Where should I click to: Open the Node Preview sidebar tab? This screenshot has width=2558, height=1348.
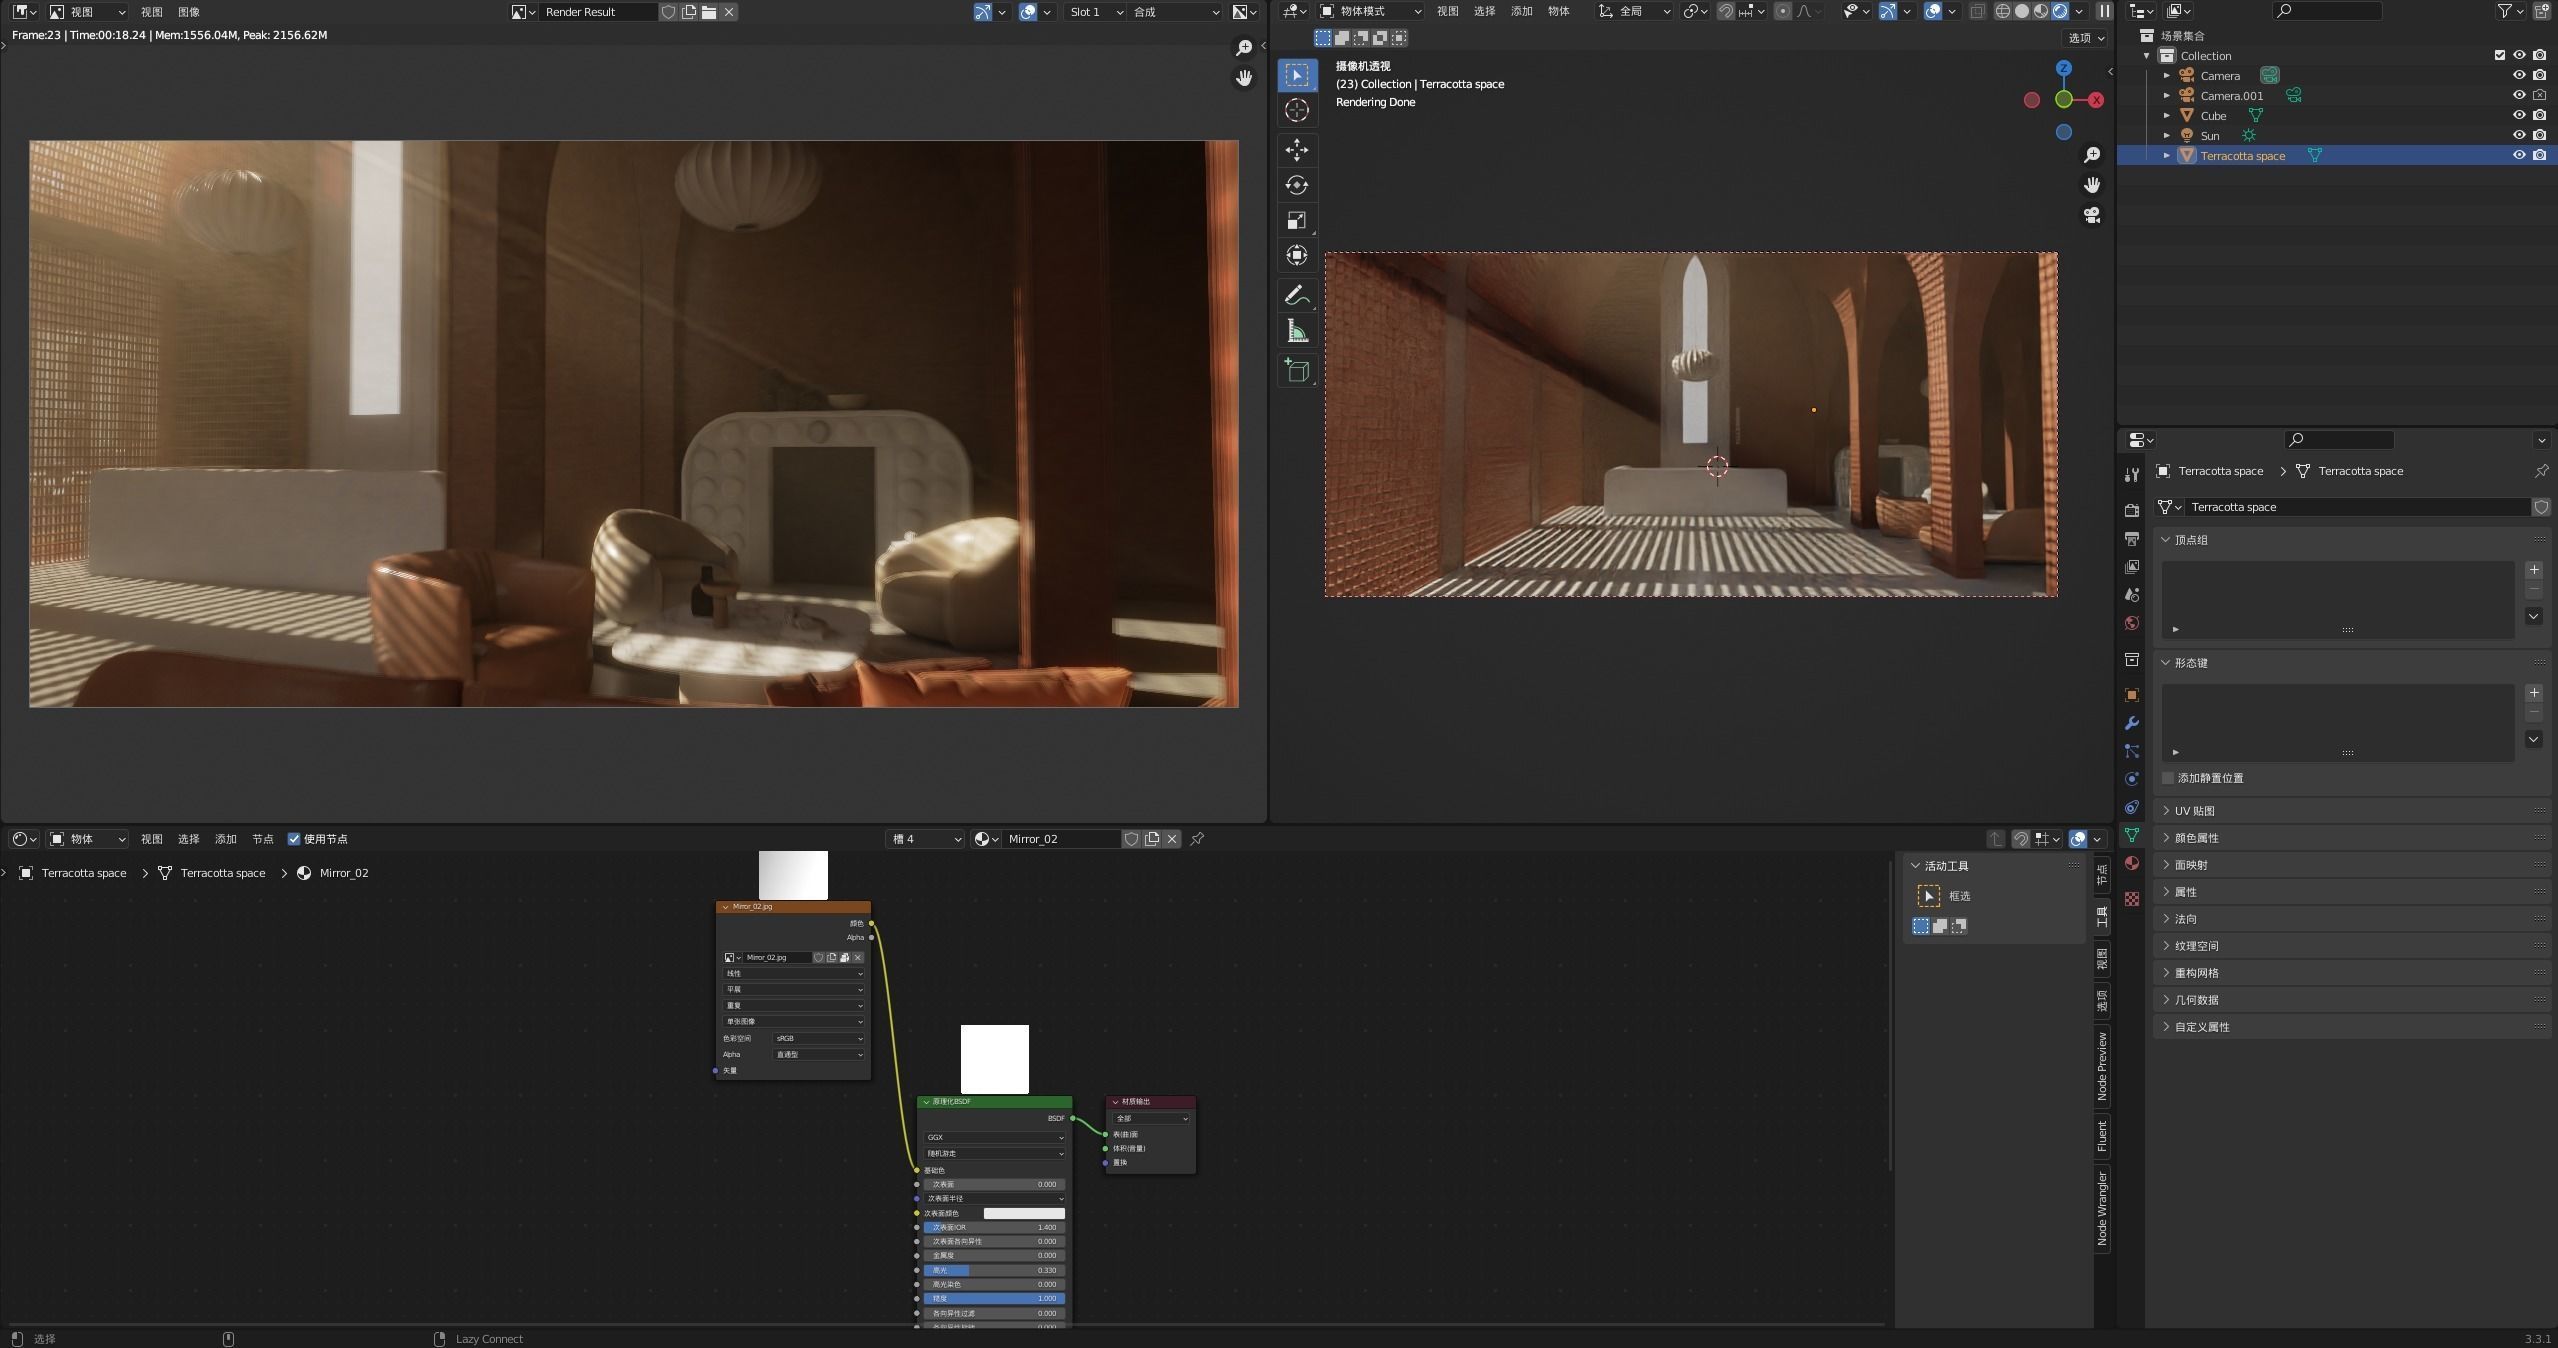pyautogui.click(x=2102, y=1066)
